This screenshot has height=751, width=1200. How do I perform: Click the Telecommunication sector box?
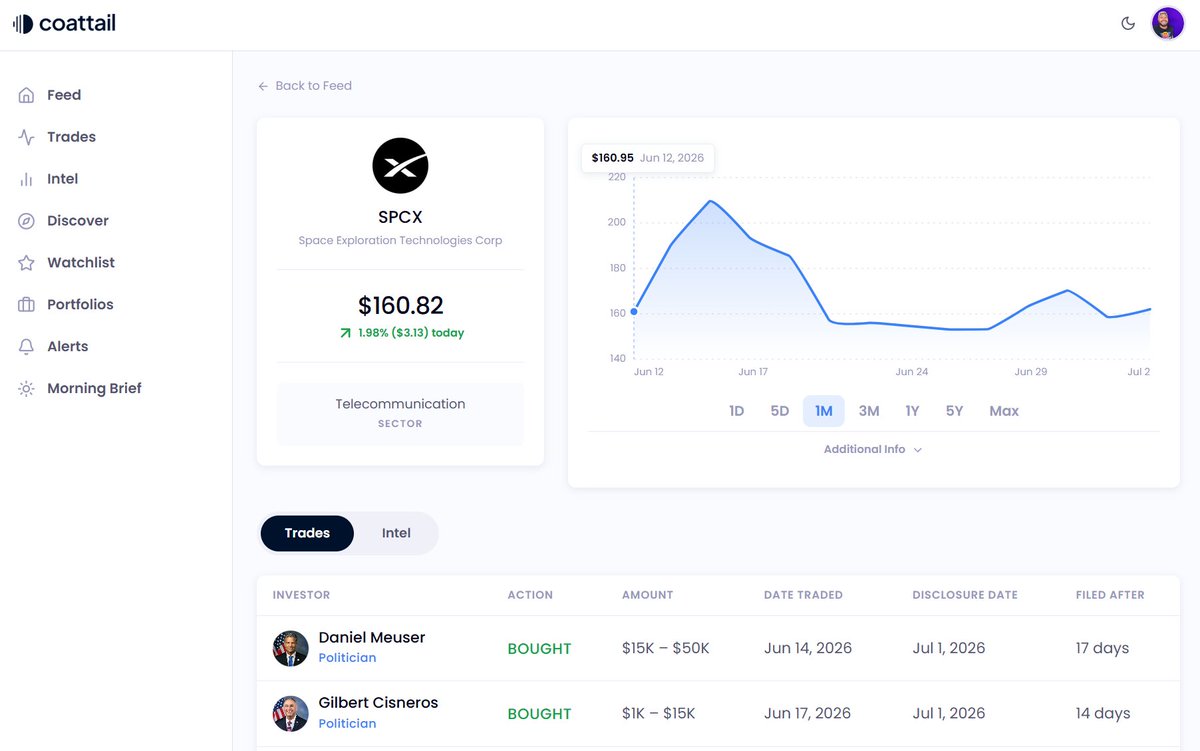click(x=400, y=414)
